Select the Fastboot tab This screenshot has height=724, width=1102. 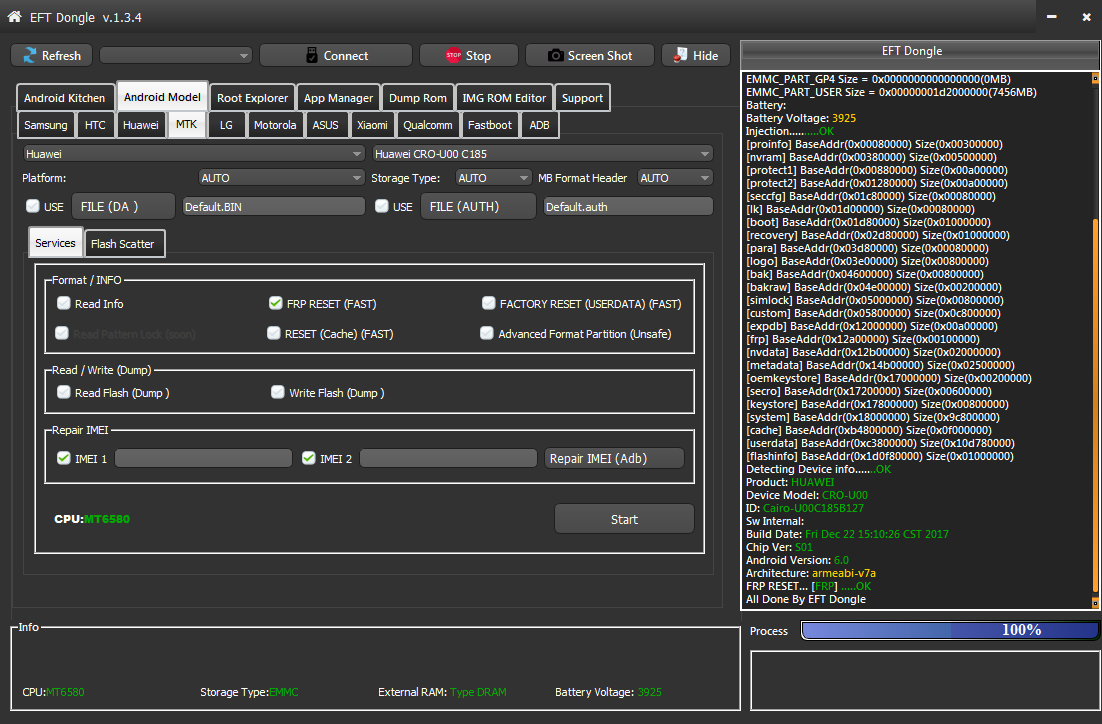(490, 125)
